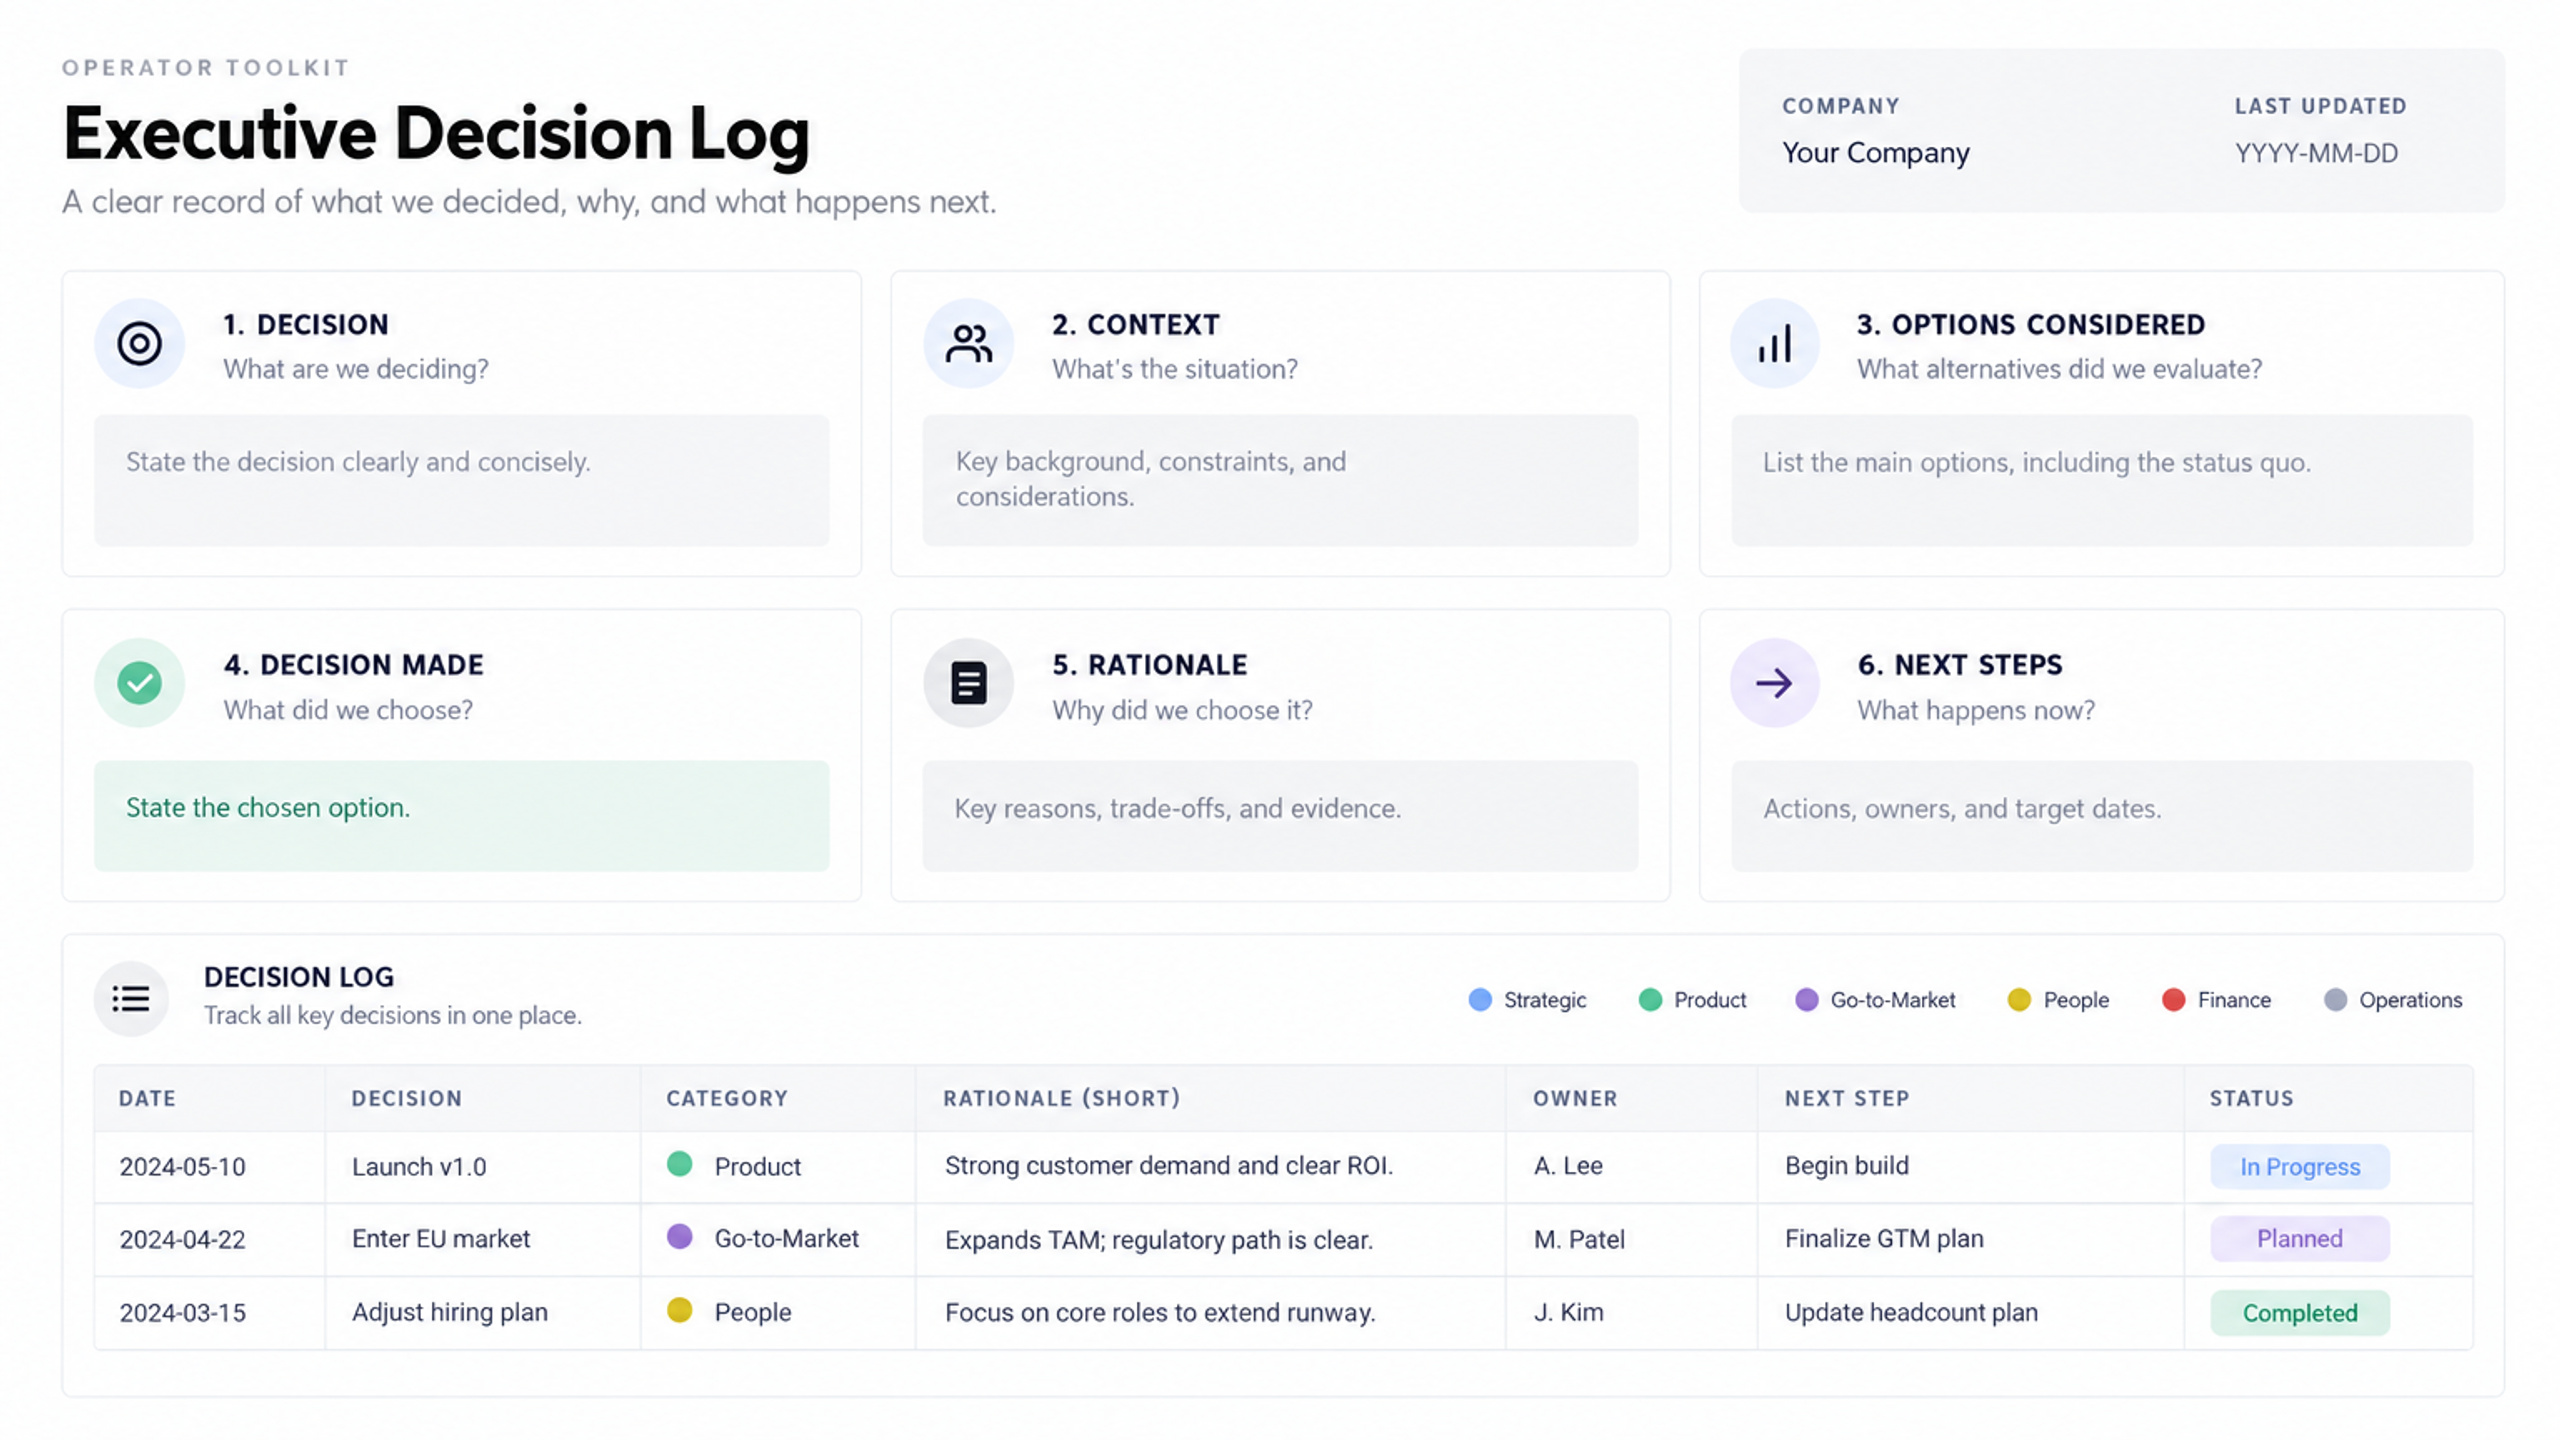The height and width of the screenshot is (1440, 2560).
Task: Click the target icon in Decision card
Action: click(139, 343)
